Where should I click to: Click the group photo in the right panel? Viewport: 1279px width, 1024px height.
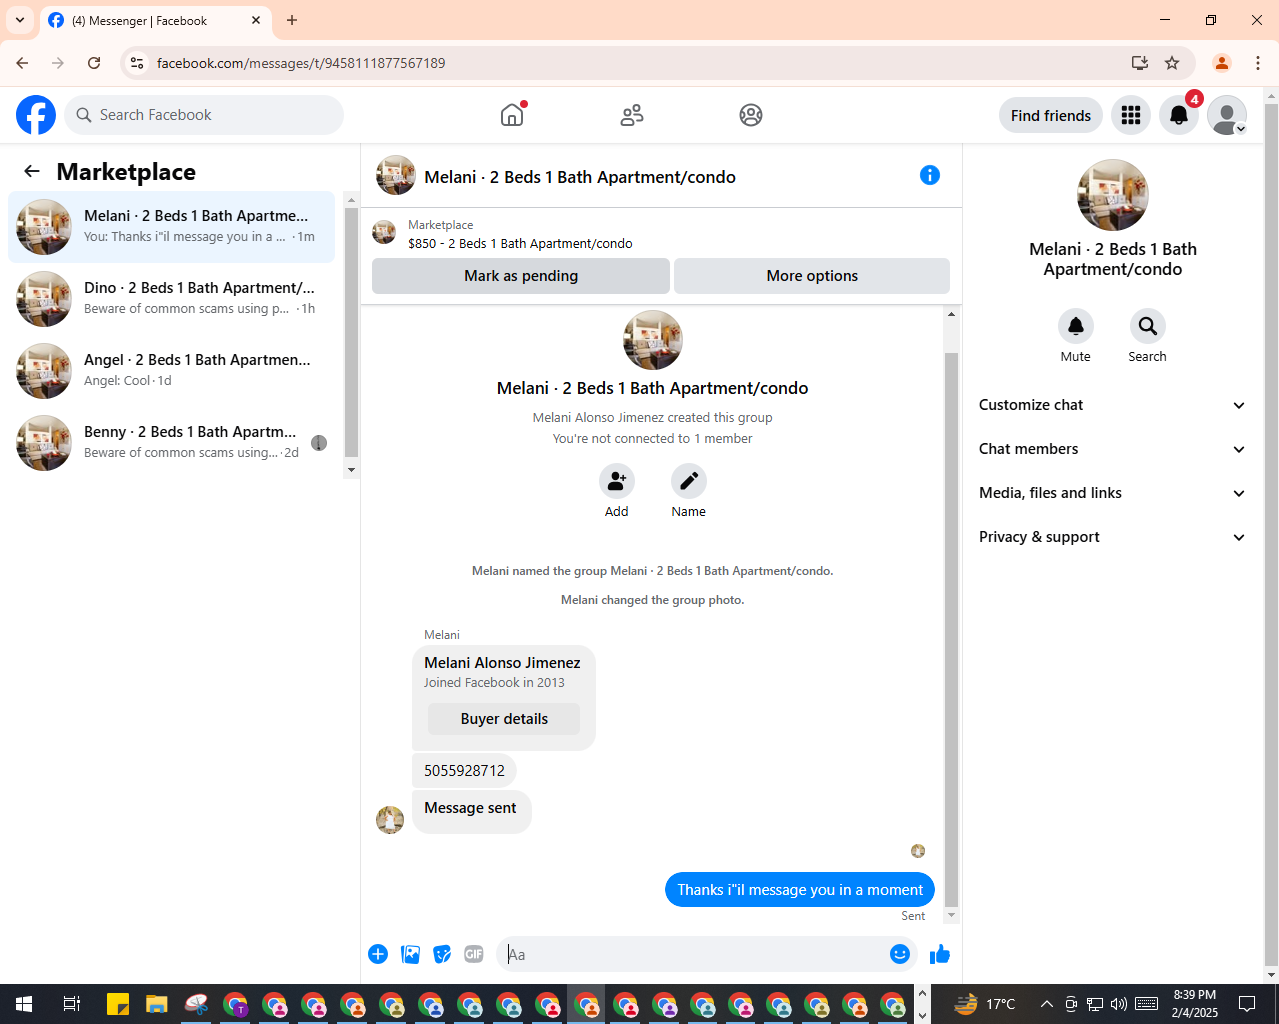[x=1113, y=195]
